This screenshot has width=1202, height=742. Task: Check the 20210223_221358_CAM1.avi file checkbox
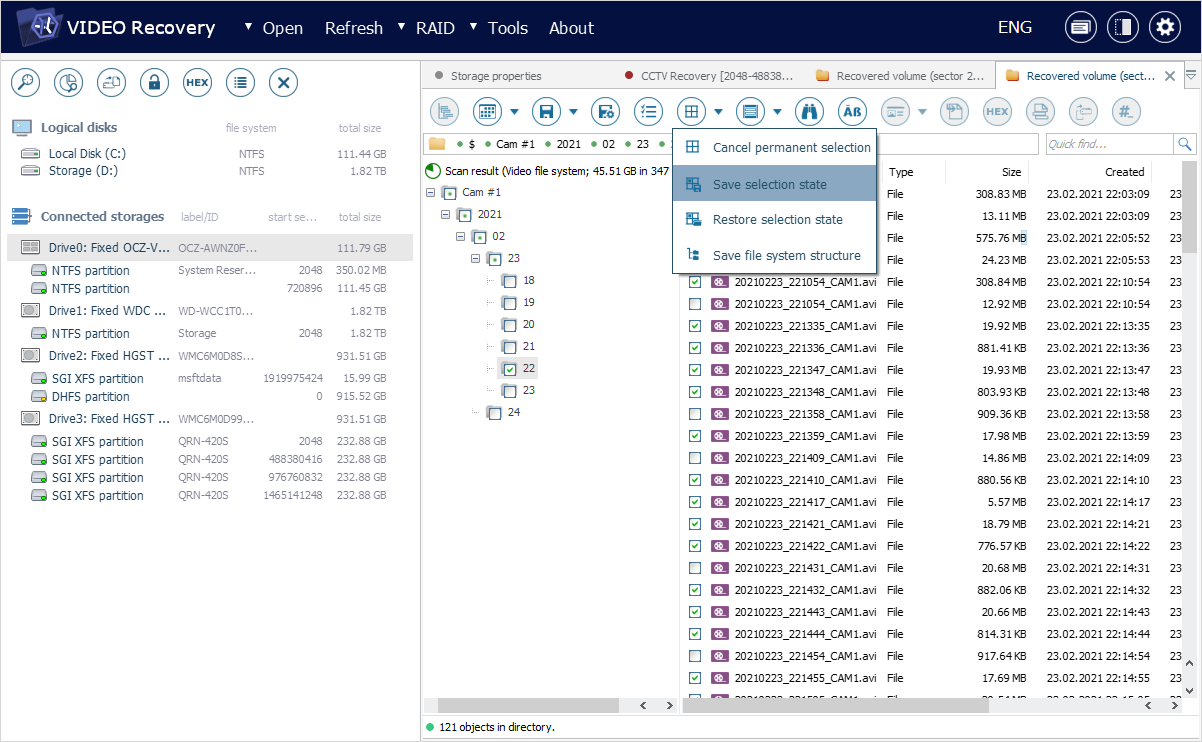695,414
